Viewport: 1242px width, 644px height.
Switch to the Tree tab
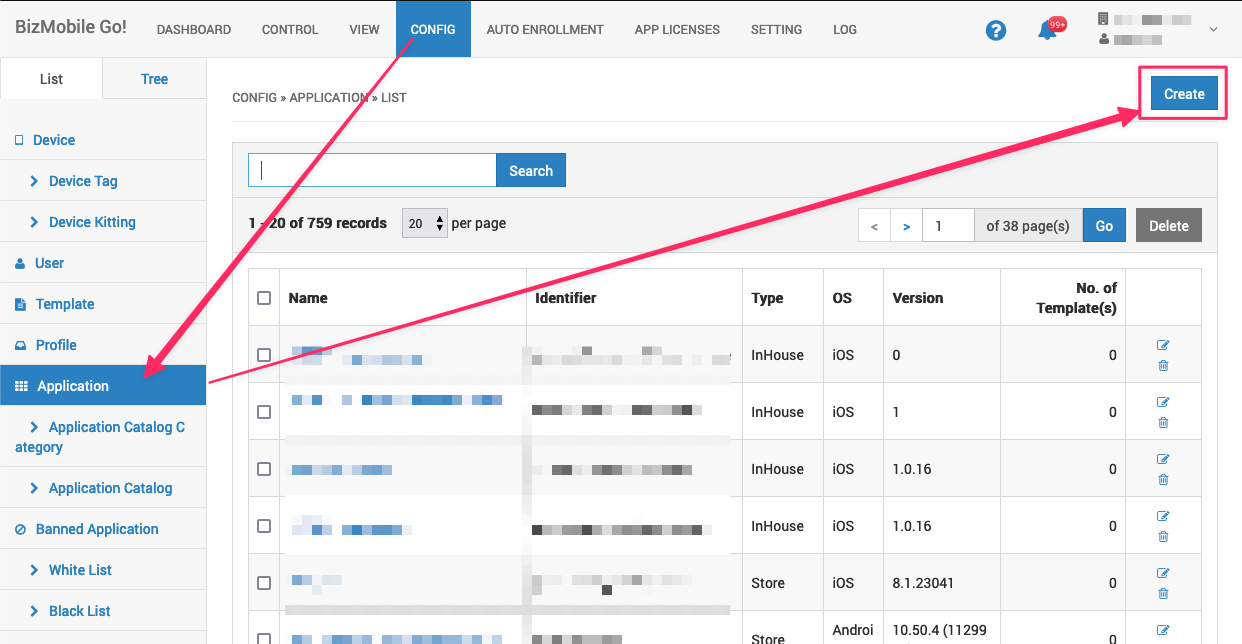click(x=154, y=79)
